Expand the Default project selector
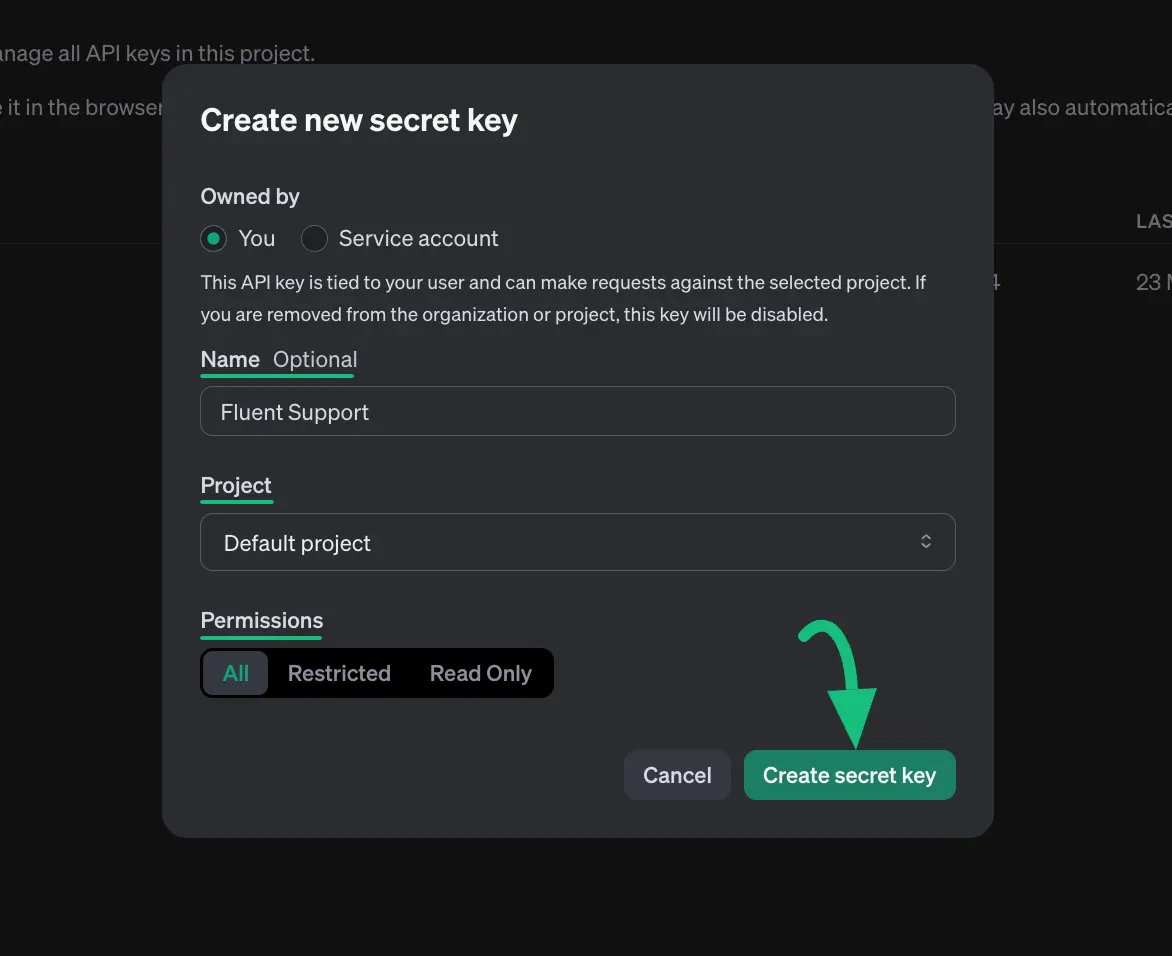Screen dimensions: 1172x956 (577, 541)
